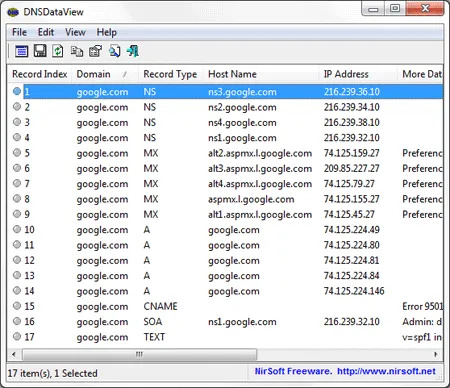This screenshot has height=388, width=450.
Task: Click the bullet icon of record 15
Action: (x=17, y=306)
